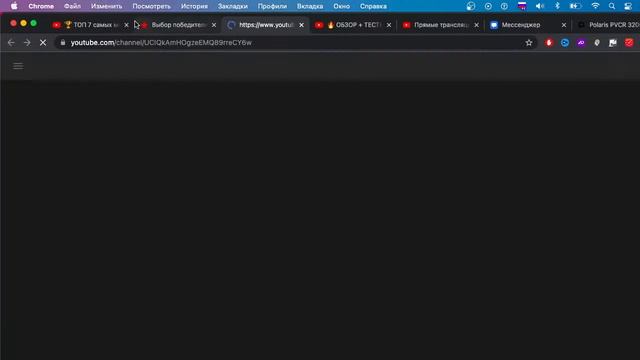Screen dimensions: 640x360
Task: Open battery status menu
Action: point(575,6)
